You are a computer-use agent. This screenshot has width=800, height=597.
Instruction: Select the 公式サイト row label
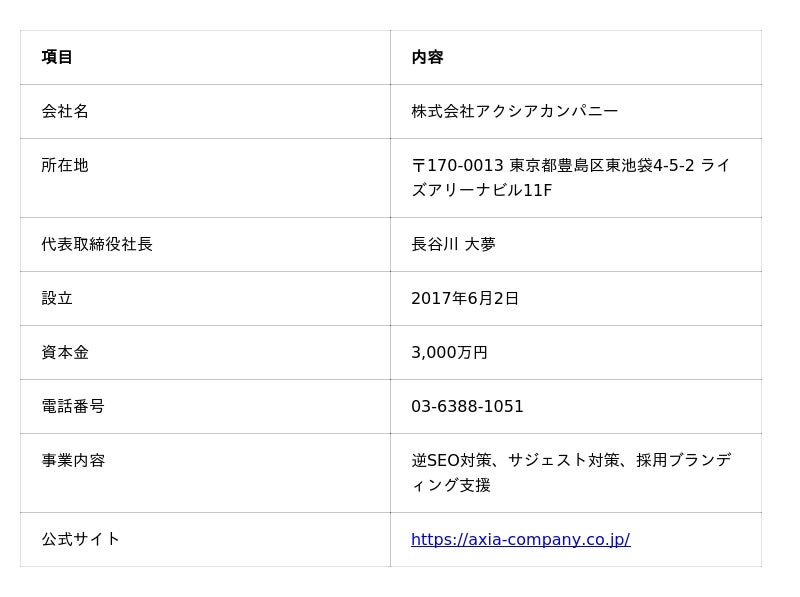coord(81,540)
